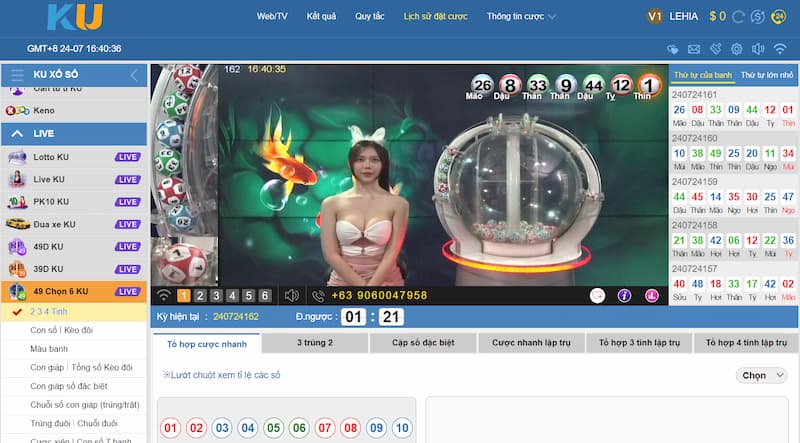The width and height of the screenshot is (800, 443).
Task: Open Lịch sử đặt cược history
Action: (435, 16)
